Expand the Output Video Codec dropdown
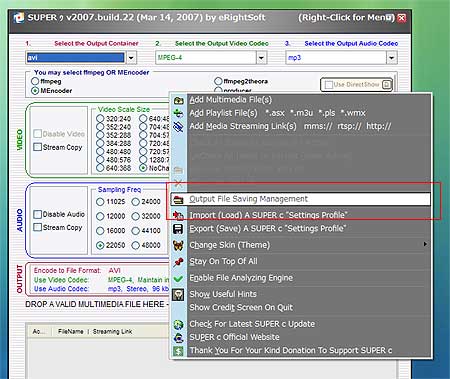Viewport: 450px width, 379px height. 261,58
